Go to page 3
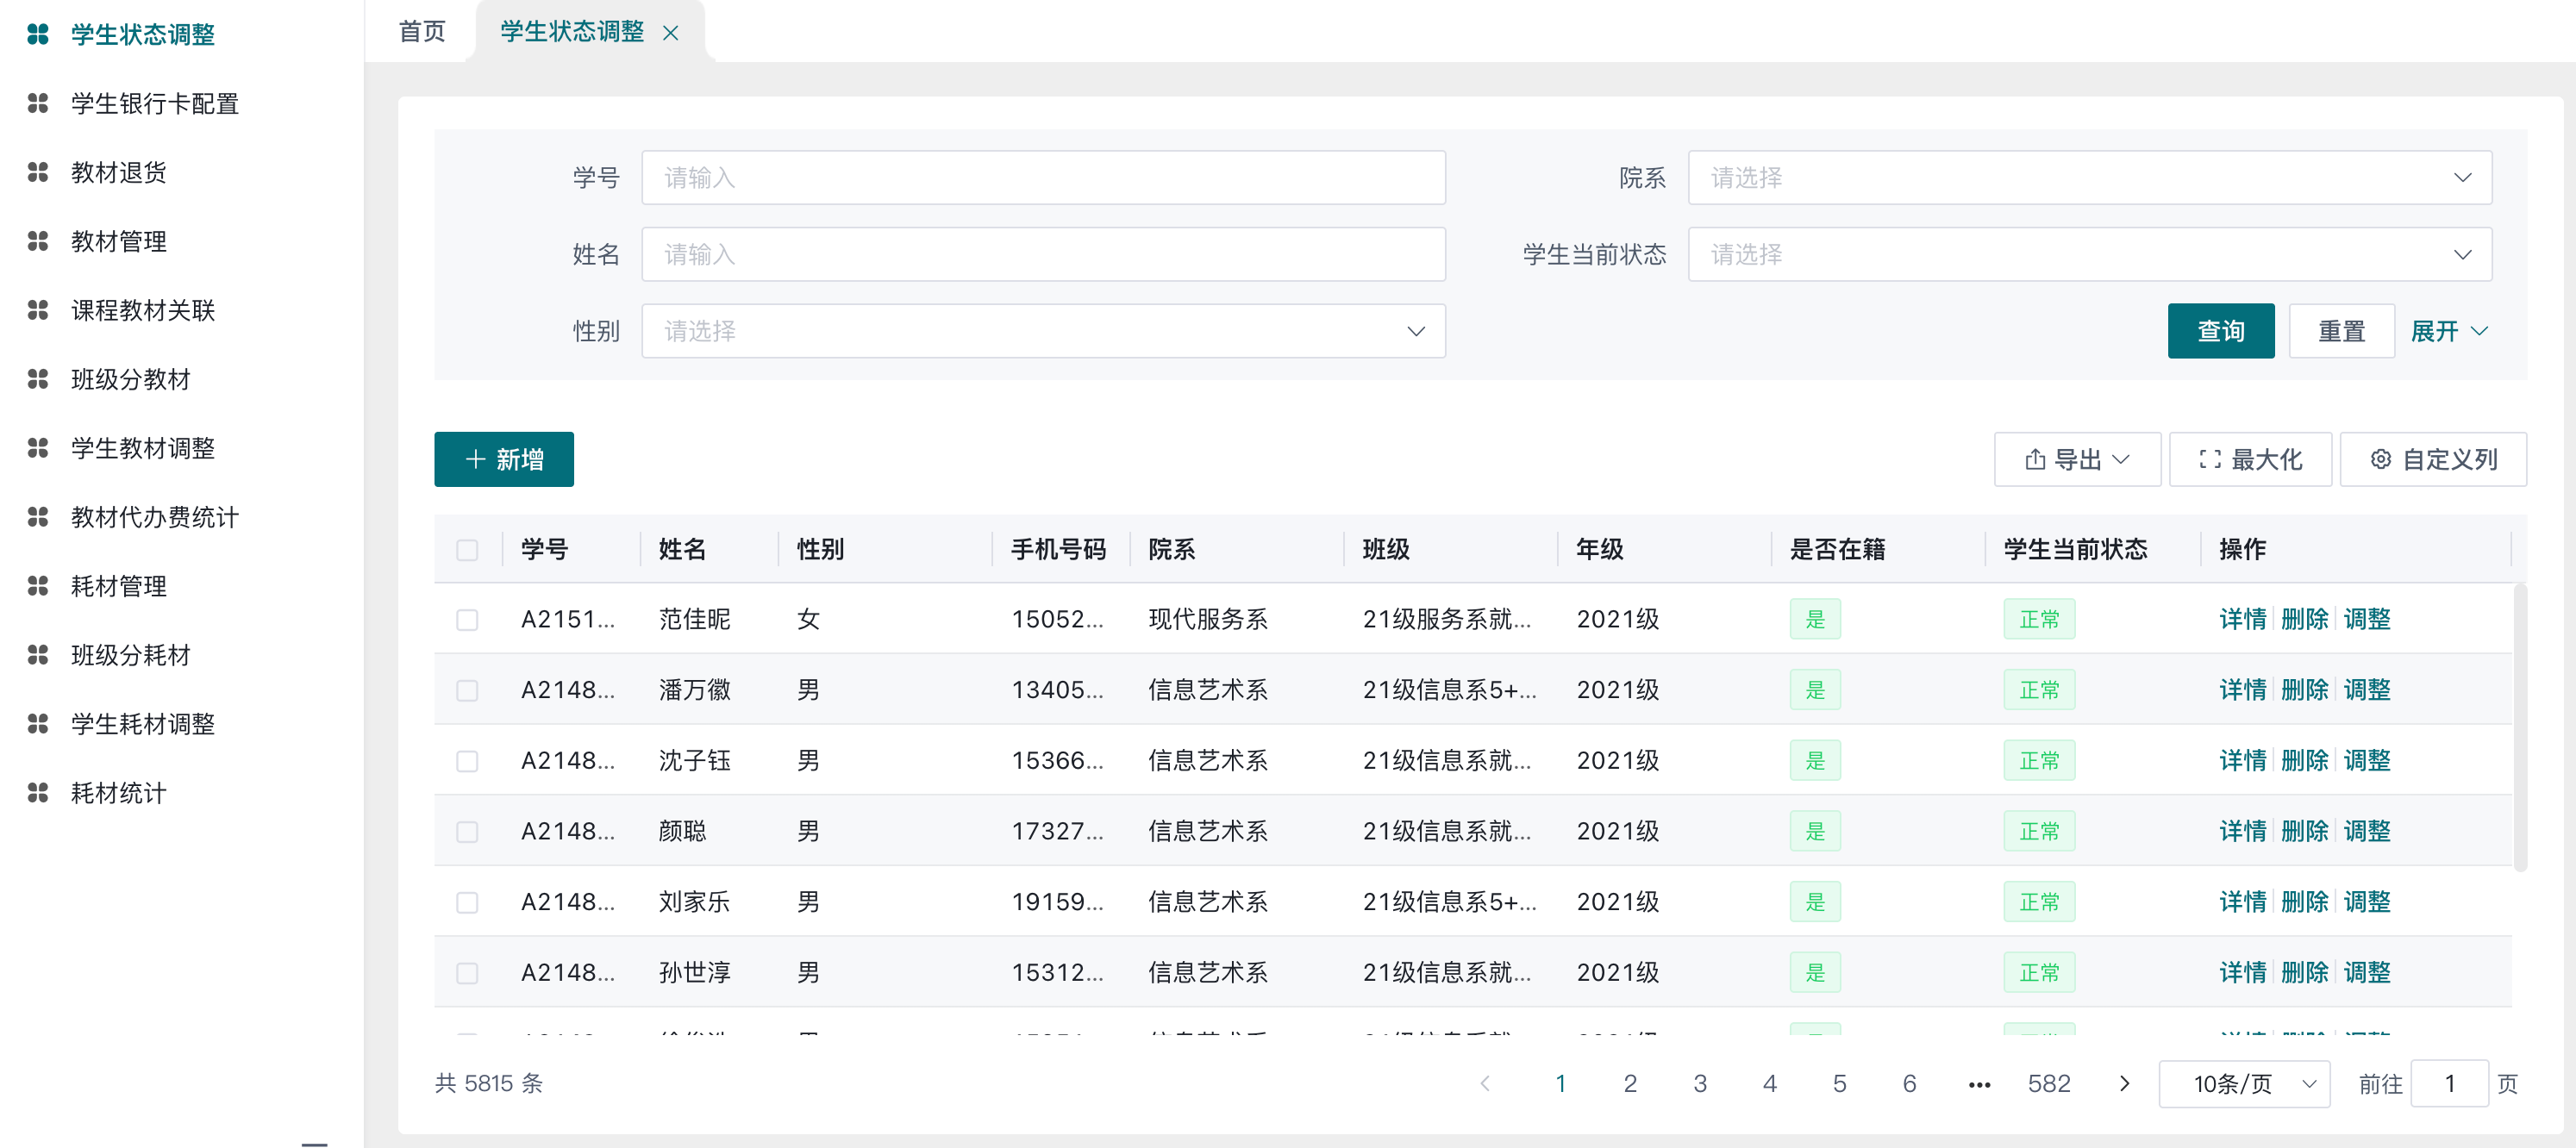 (1700, 1084)
